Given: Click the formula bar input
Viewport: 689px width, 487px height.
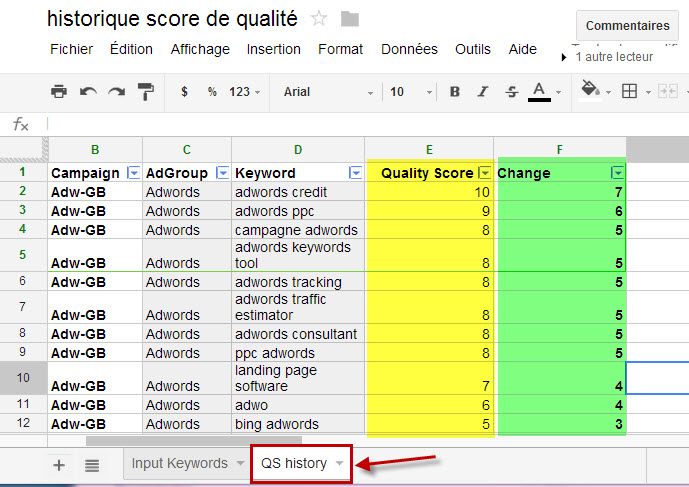Looking at the screenshot, I should [x=367, y=124].
